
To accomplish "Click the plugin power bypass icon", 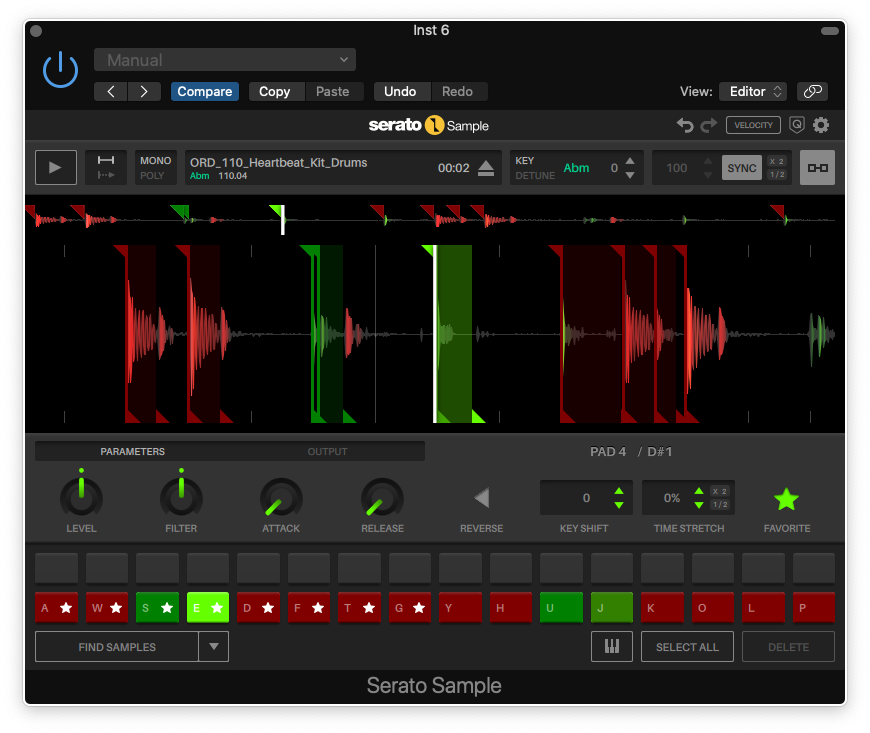I will click(x=60, y=69).
